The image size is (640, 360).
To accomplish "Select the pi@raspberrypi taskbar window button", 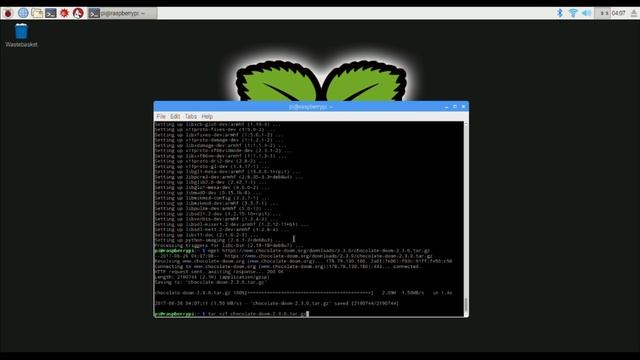I will pos(122,13).
